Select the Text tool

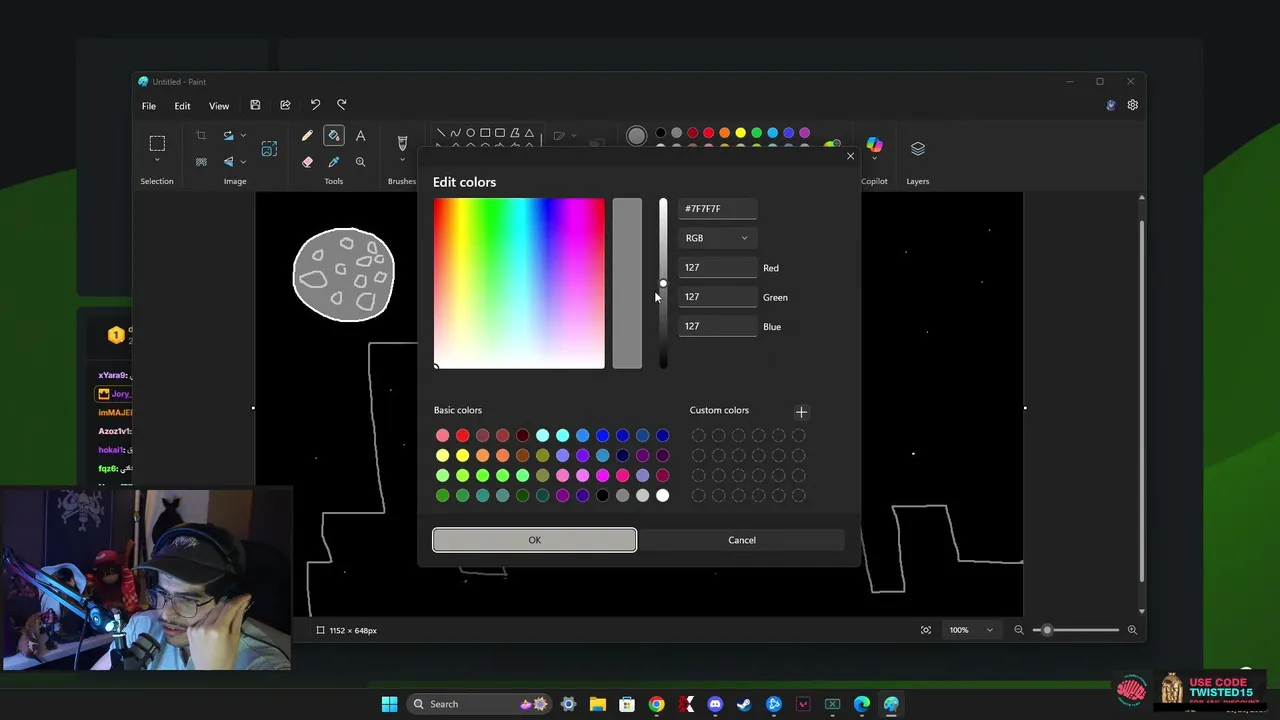pyautogui.click(x=361, y=136)
